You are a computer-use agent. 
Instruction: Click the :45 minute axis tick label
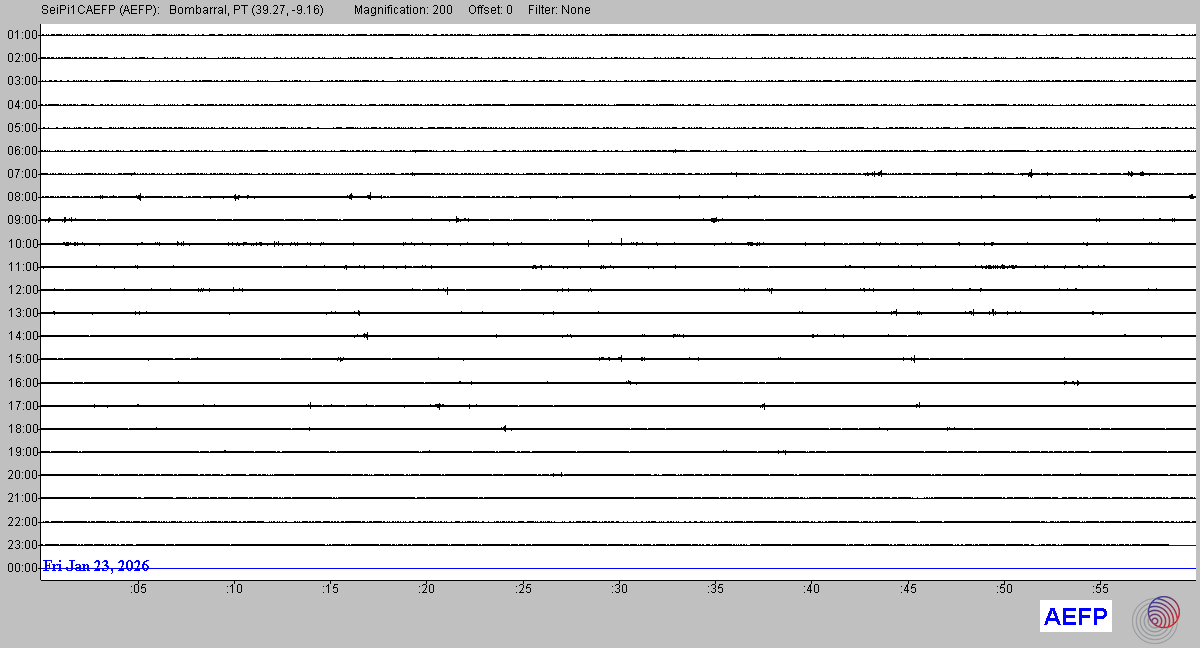[x=908, y=589]
